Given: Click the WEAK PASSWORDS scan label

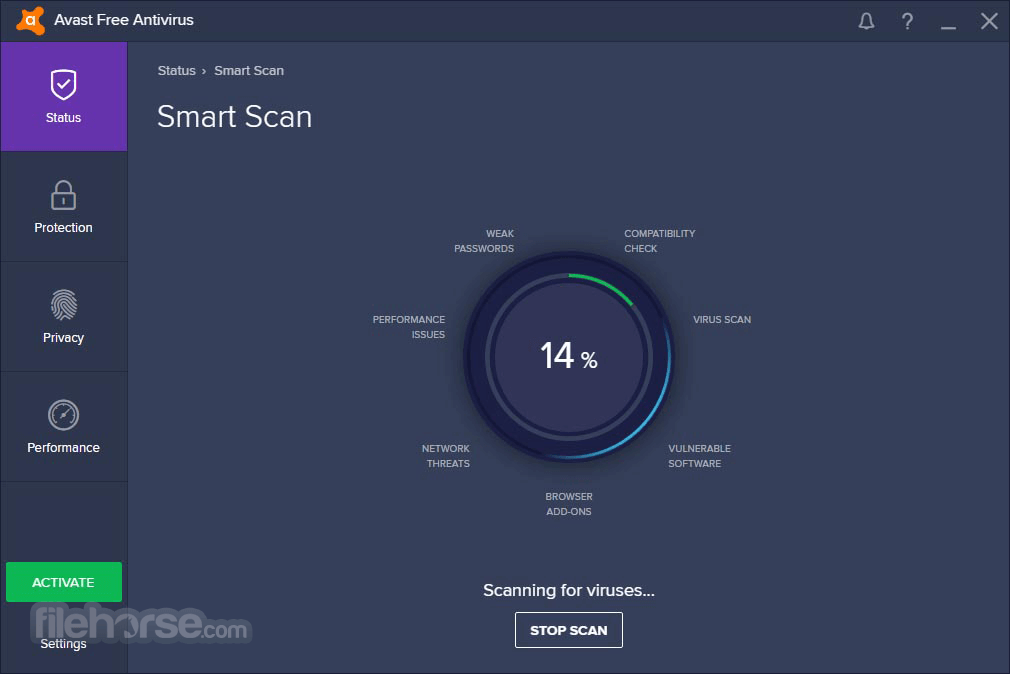Looking at the screenshot, I should pyautogui.click(x=484, y=241).
